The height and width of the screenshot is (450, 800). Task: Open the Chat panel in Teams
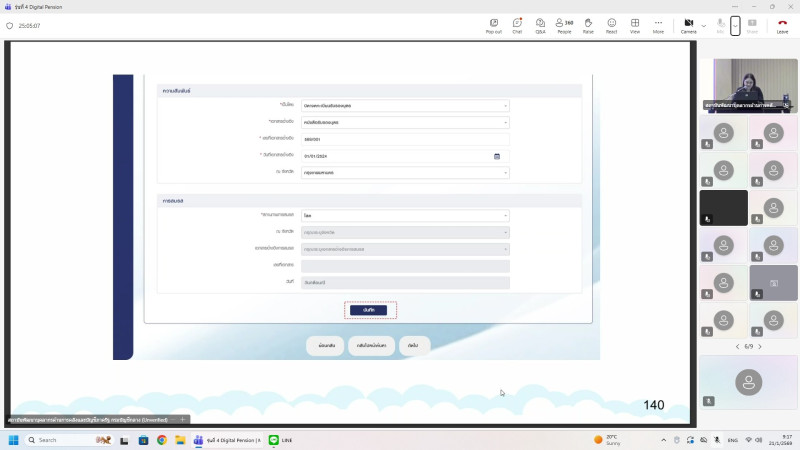pos(517,25)
